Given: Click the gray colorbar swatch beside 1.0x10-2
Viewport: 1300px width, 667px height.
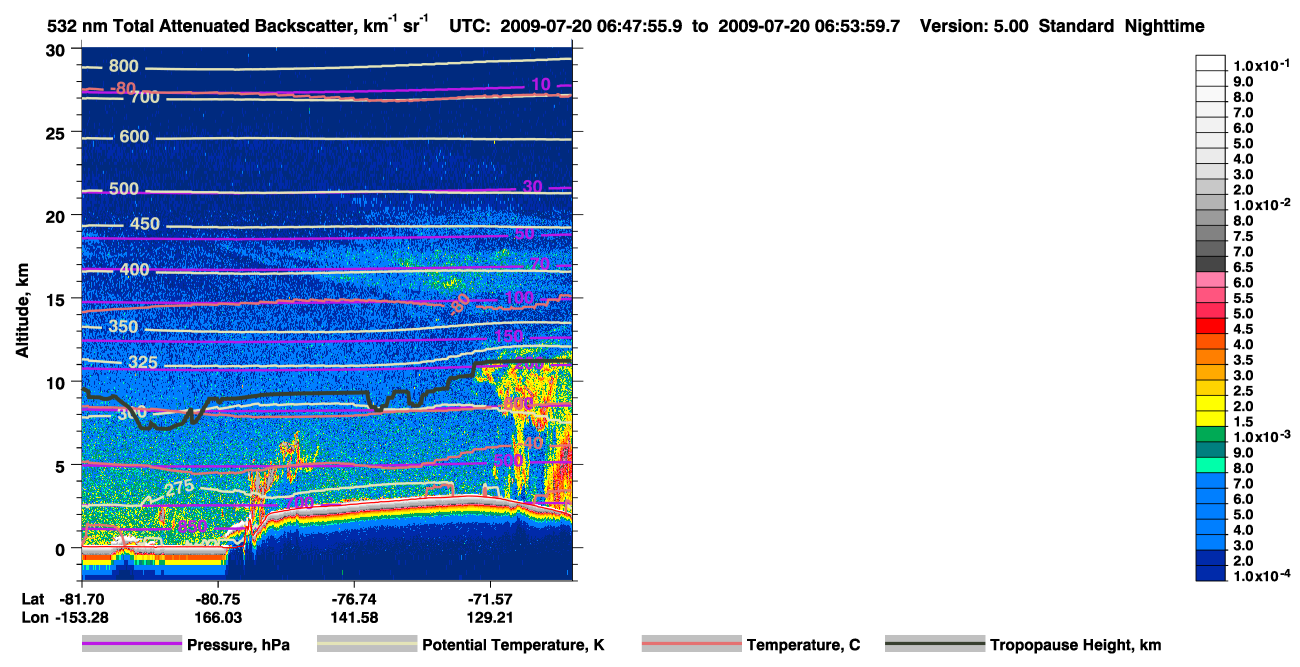Looking at the screenshot, I should coord(1210,202).
